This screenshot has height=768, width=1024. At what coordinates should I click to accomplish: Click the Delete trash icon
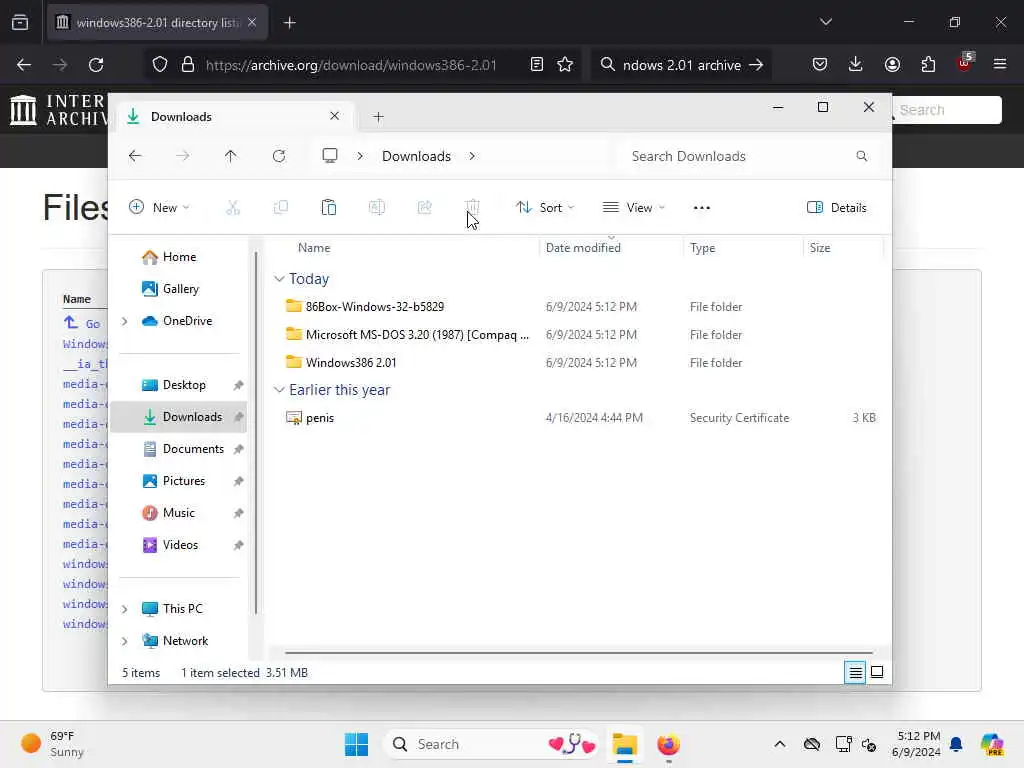[472, 208]
